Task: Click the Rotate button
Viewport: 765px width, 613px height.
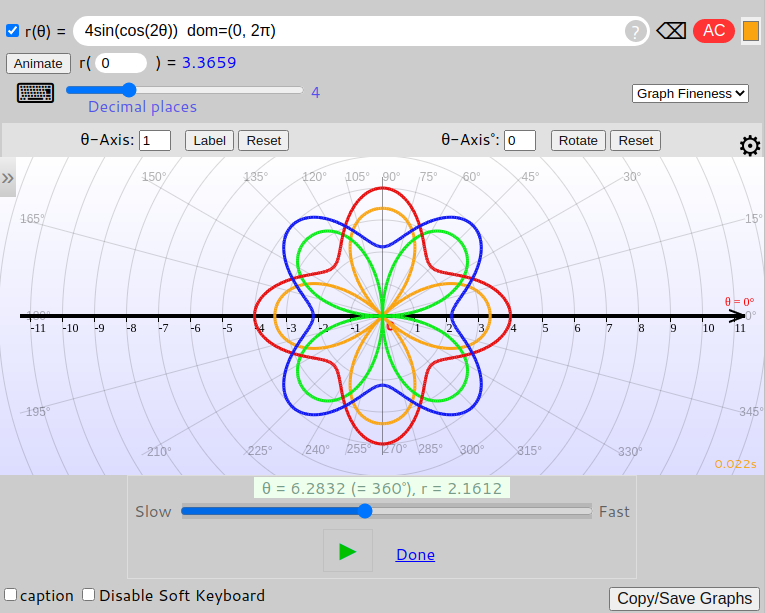Action: [577, 140]
